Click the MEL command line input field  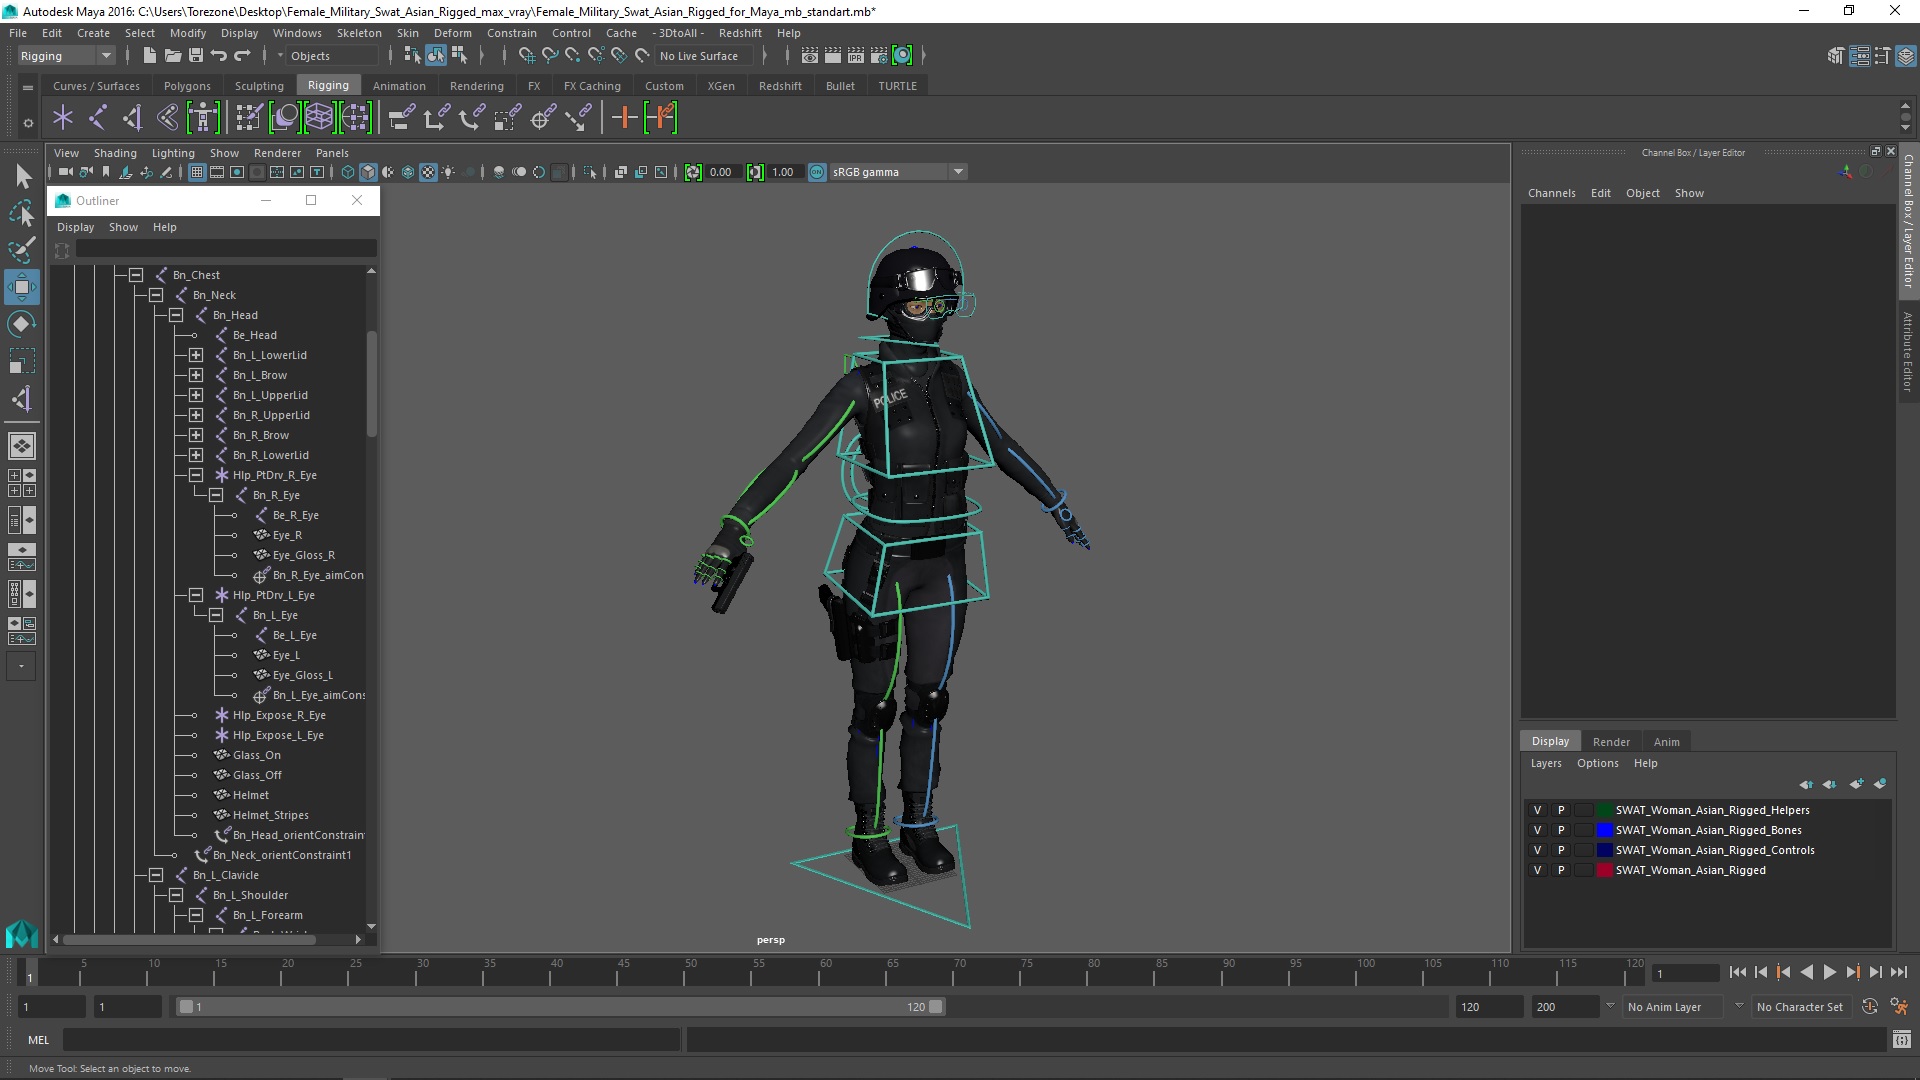tap(370, 1040)
